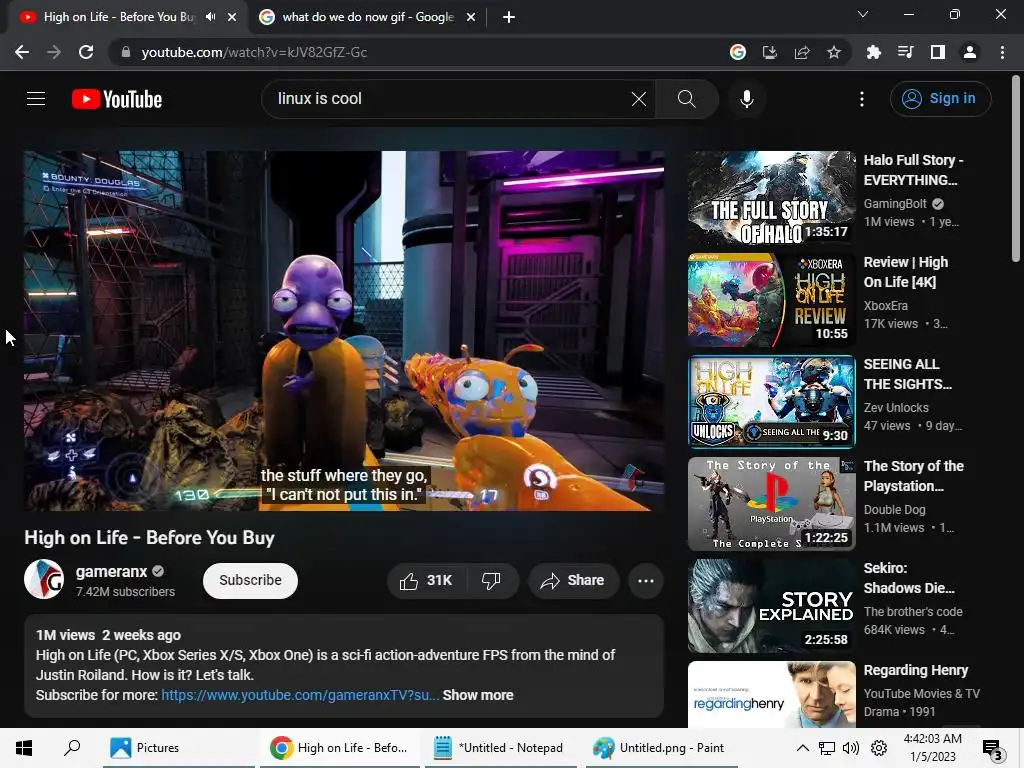Open Review High On Life 4K title

coord(906,272)
